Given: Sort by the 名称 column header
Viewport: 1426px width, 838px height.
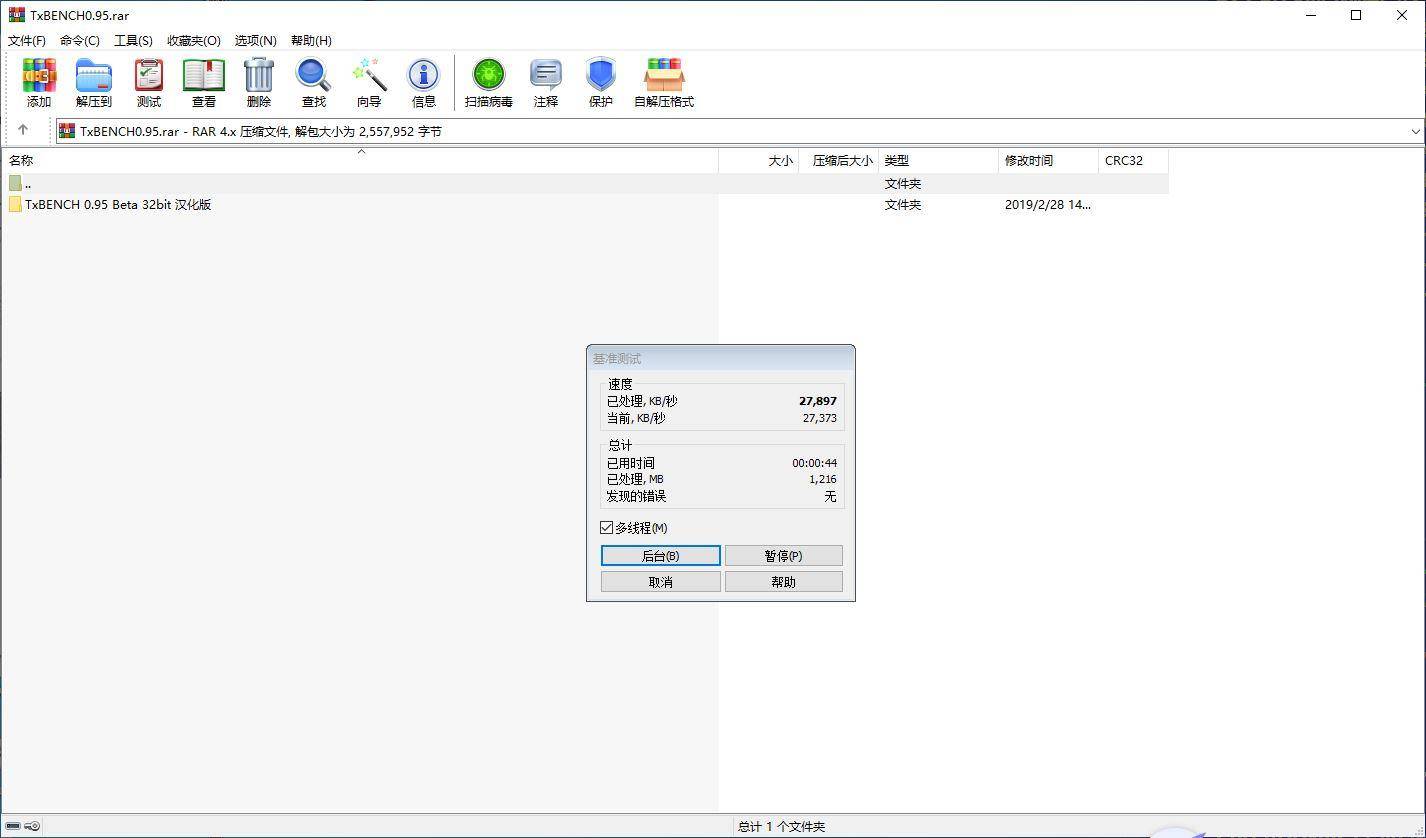Looking at the screenshot, I should tap(360, 160).
